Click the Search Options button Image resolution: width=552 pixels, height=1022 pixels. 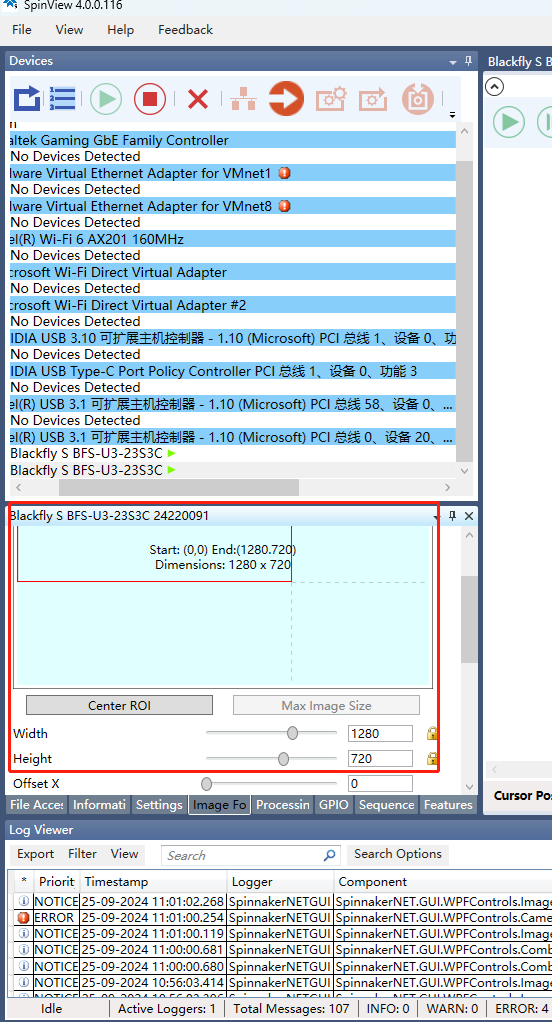point(398,854)
